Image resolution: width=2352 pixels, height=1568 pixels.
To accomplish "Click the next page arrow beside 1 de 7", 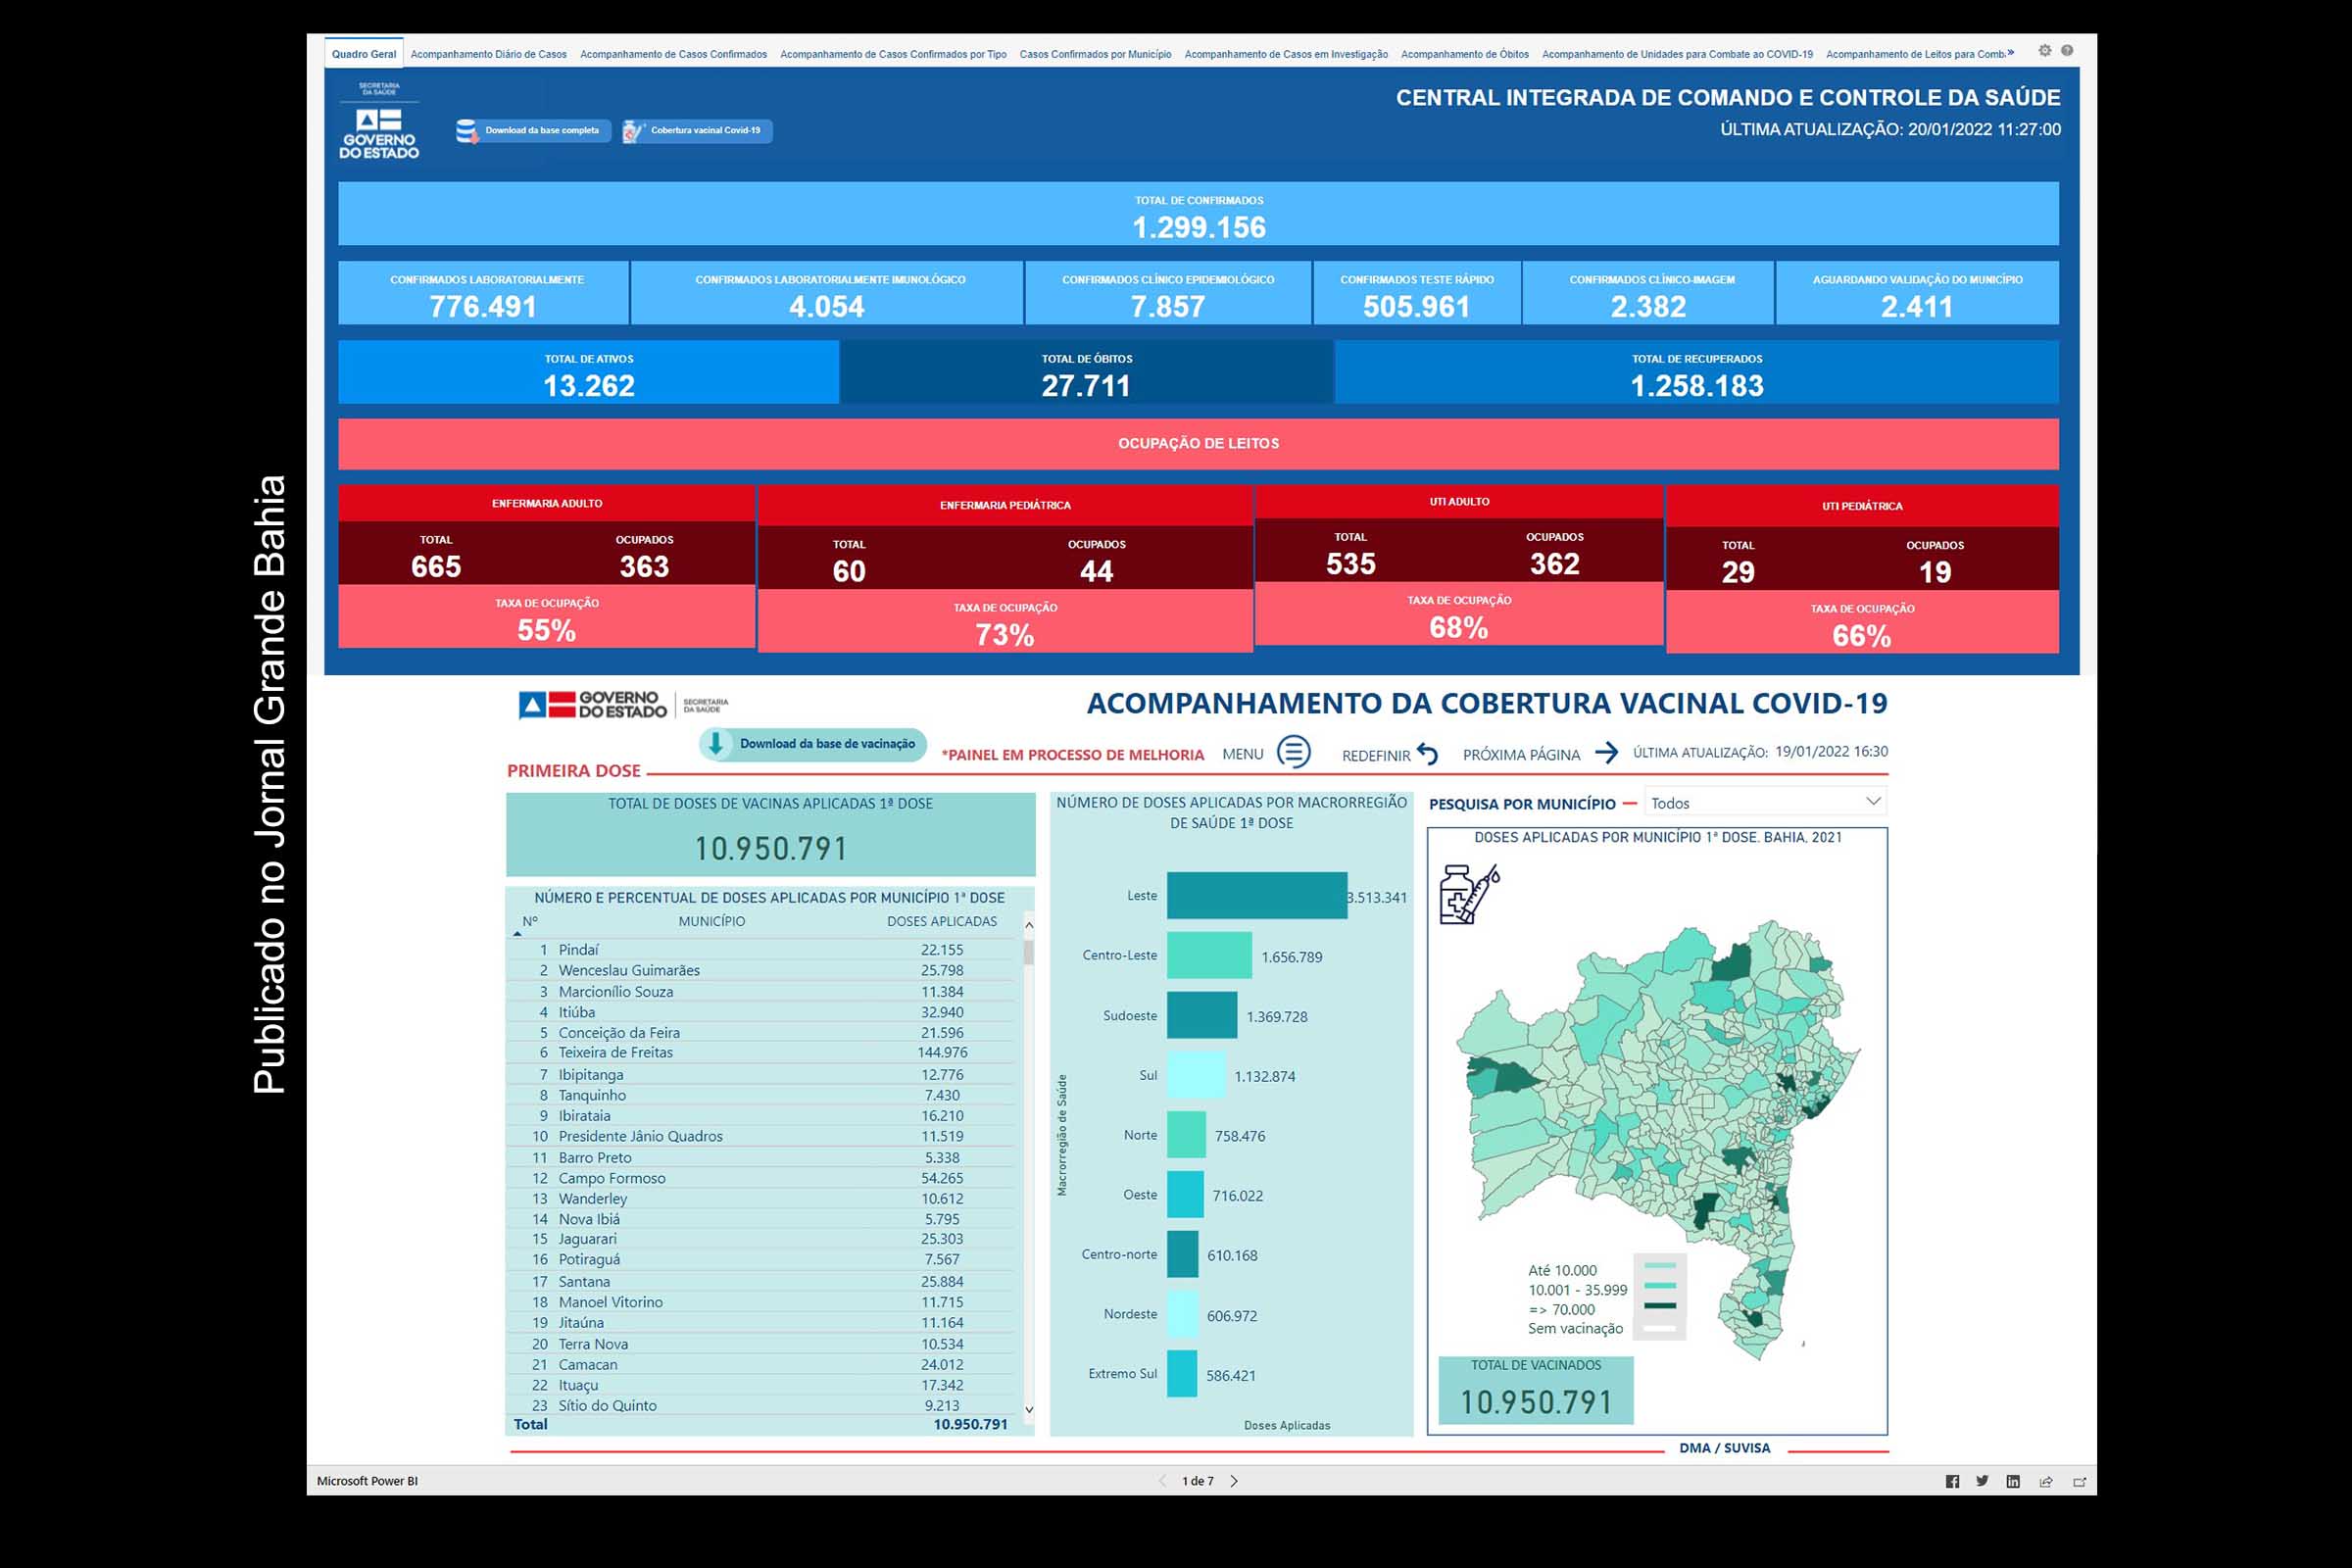I will tap(1235, 1481).
